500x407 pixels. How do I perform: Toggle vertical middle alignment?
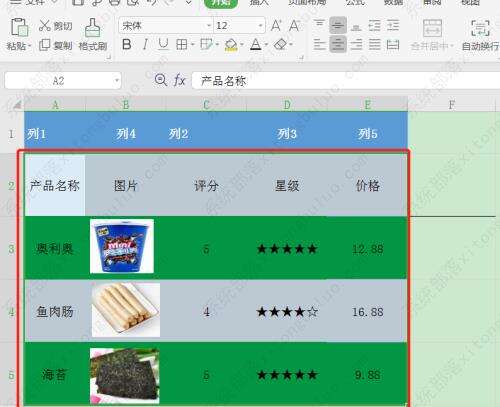[338, 25]
